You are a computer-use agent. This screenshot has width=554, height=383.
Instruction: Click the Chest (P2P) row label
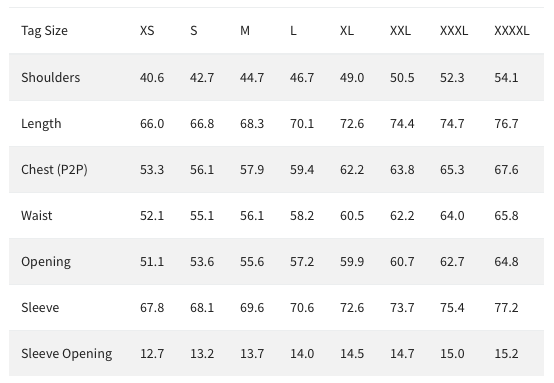pos(54,170)
